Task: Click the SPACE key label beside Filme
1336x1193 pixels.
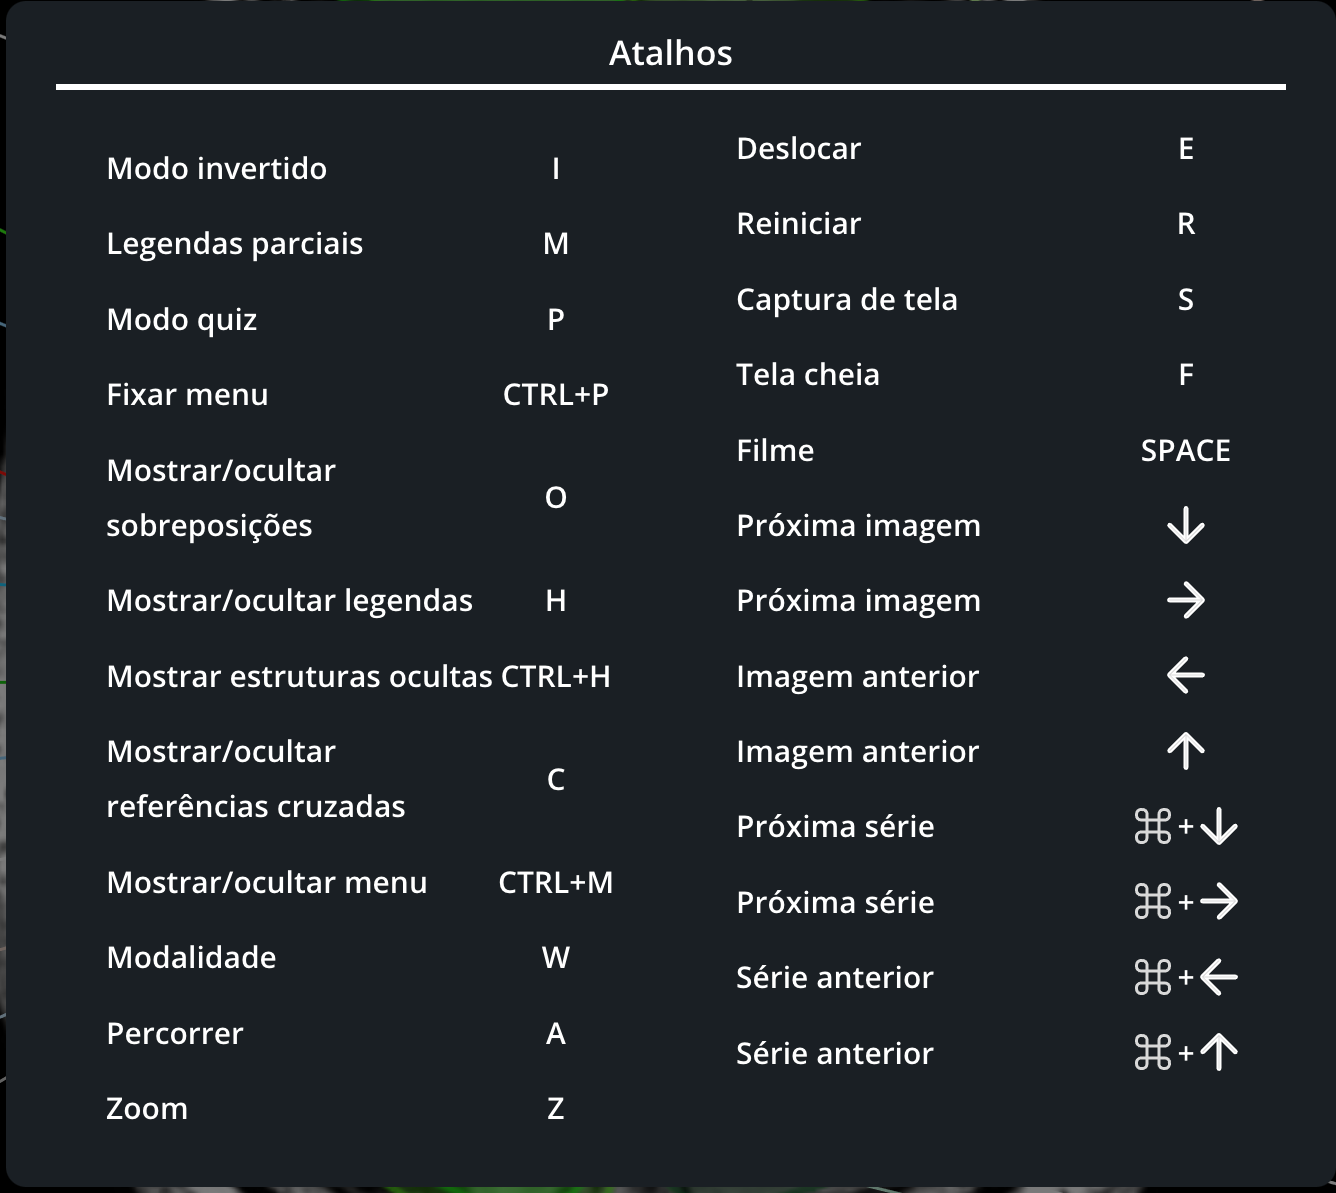Action: (1185, 450)
